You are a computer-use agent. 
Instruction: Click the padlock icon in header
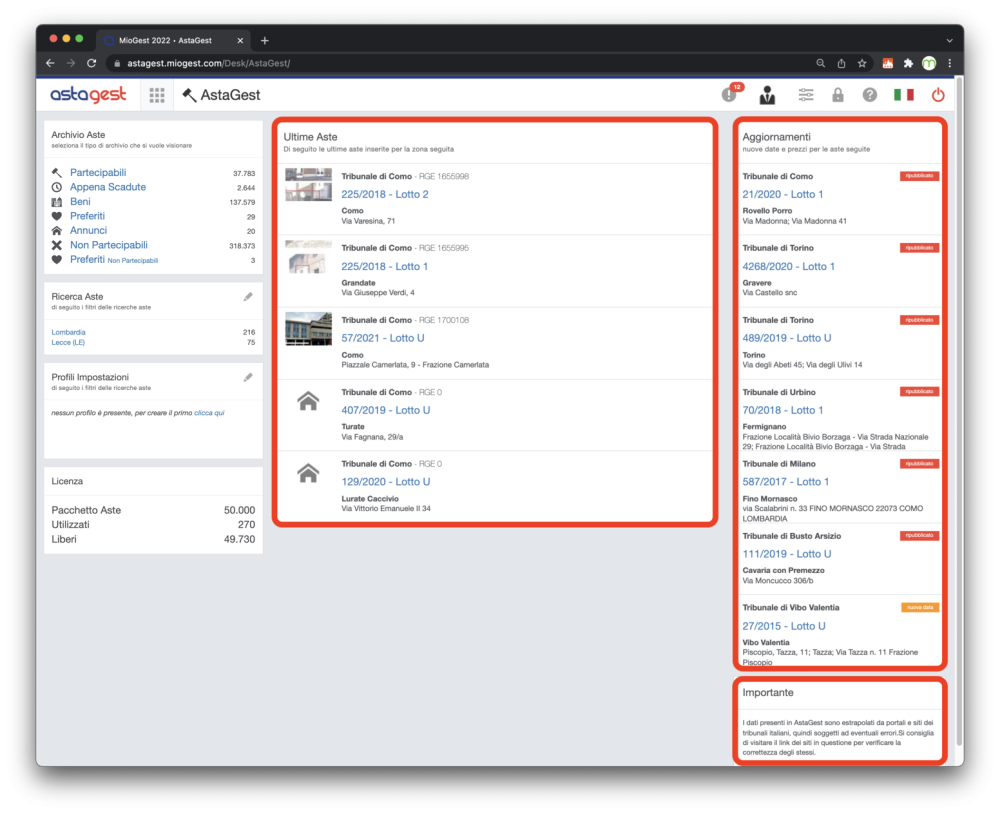point(838,95)
